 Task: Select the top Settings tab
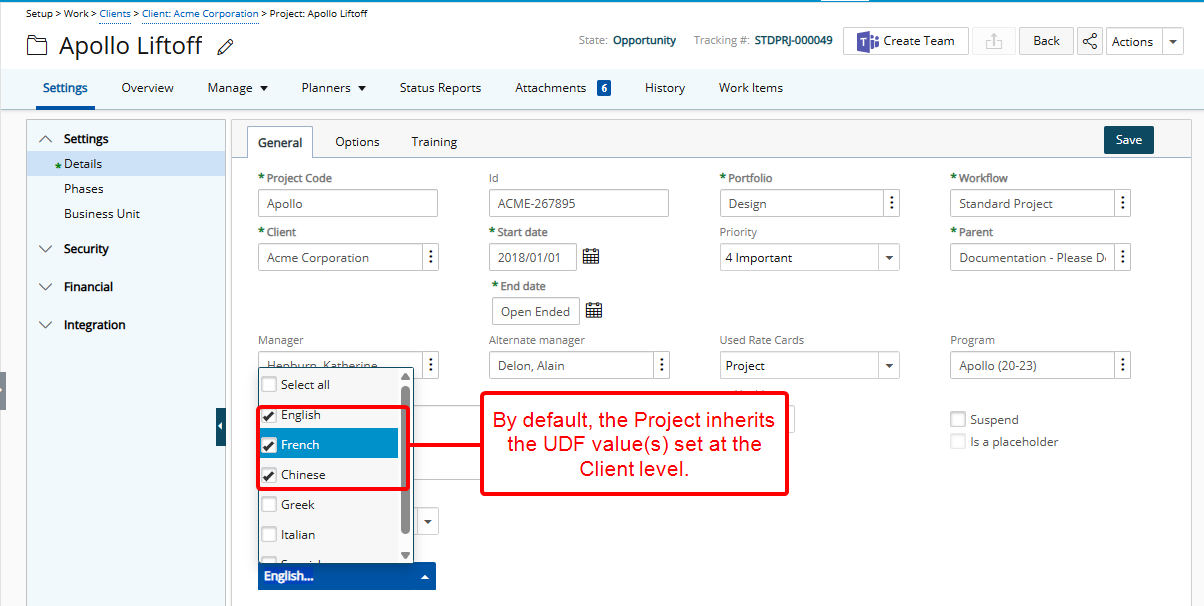tap(65, 88)
